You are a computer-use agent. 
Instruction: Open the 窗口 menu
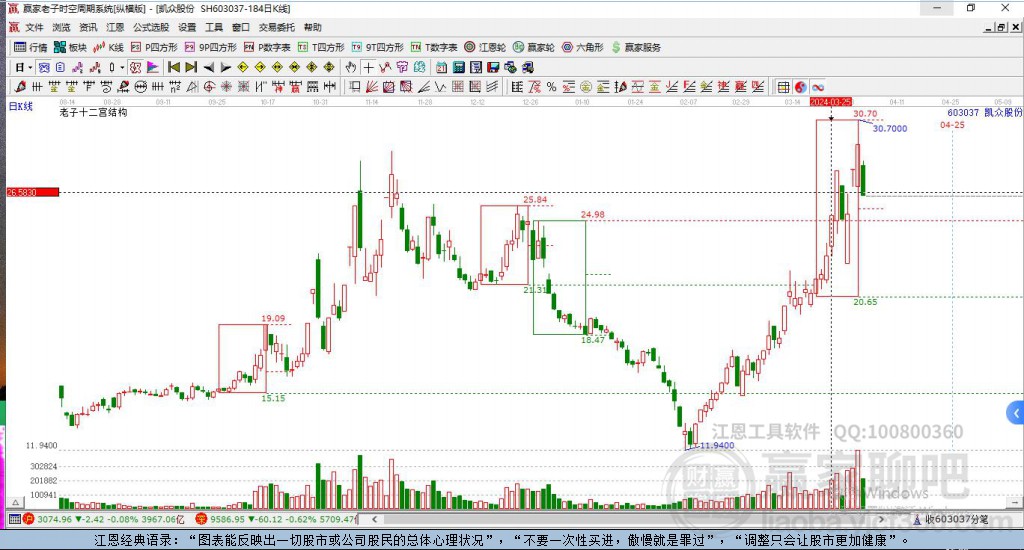(x=241, y=27)
